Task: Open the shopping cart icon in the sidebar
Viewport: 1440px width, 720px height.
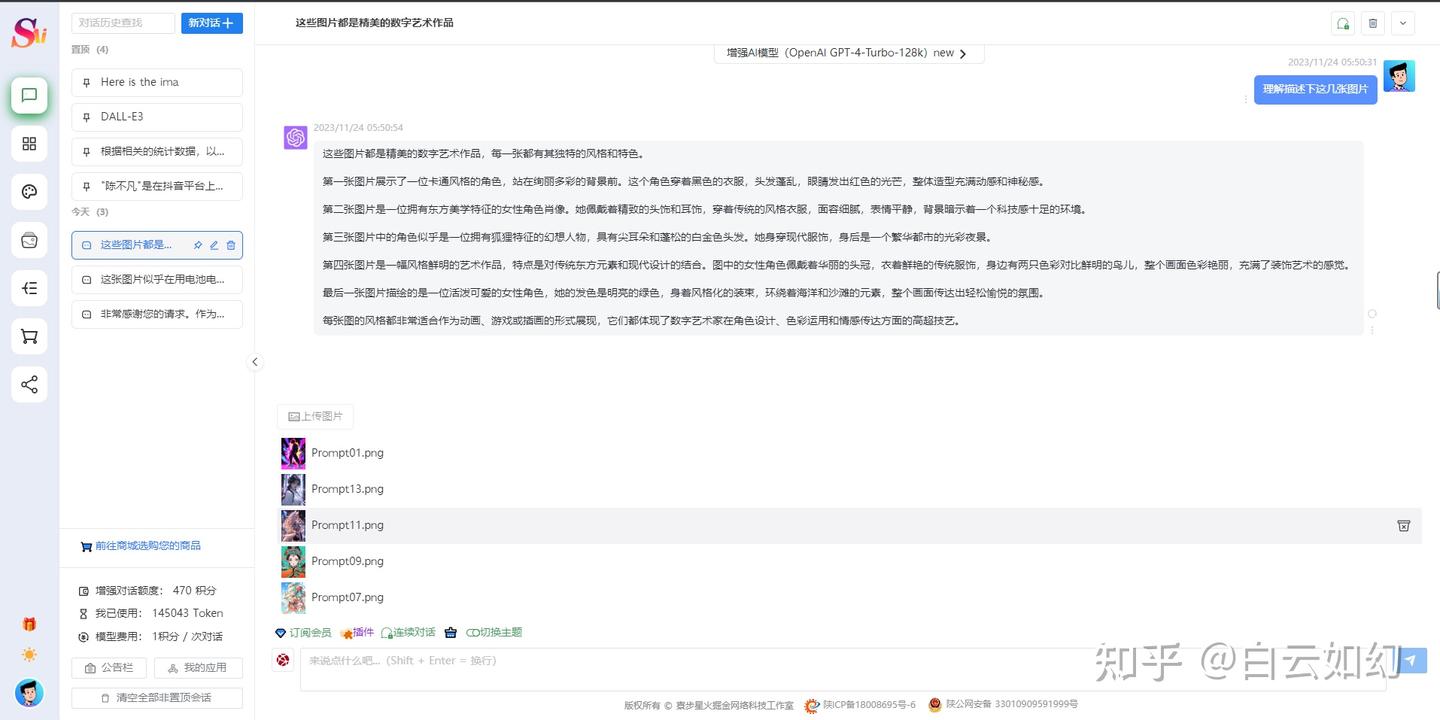Action: [x=29, y=336]
